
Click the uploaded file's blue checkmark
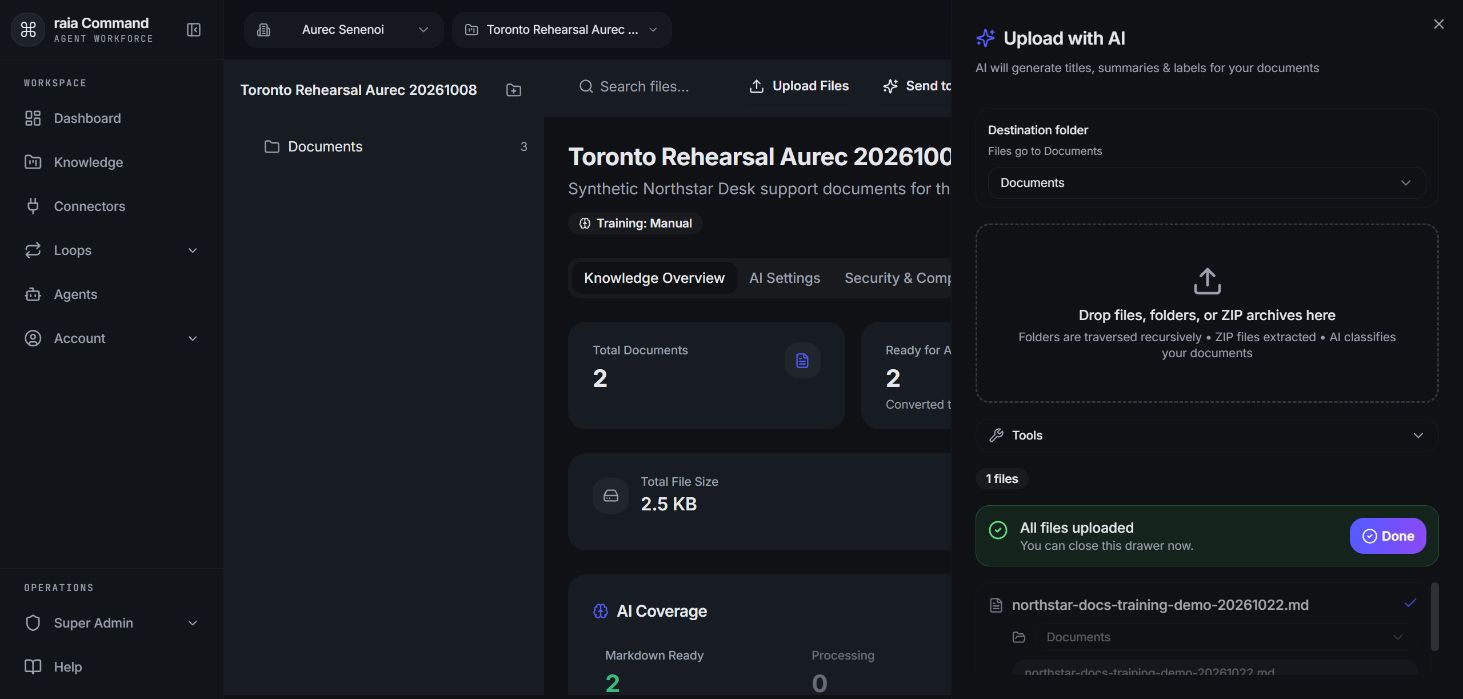tap(1410, 603)
